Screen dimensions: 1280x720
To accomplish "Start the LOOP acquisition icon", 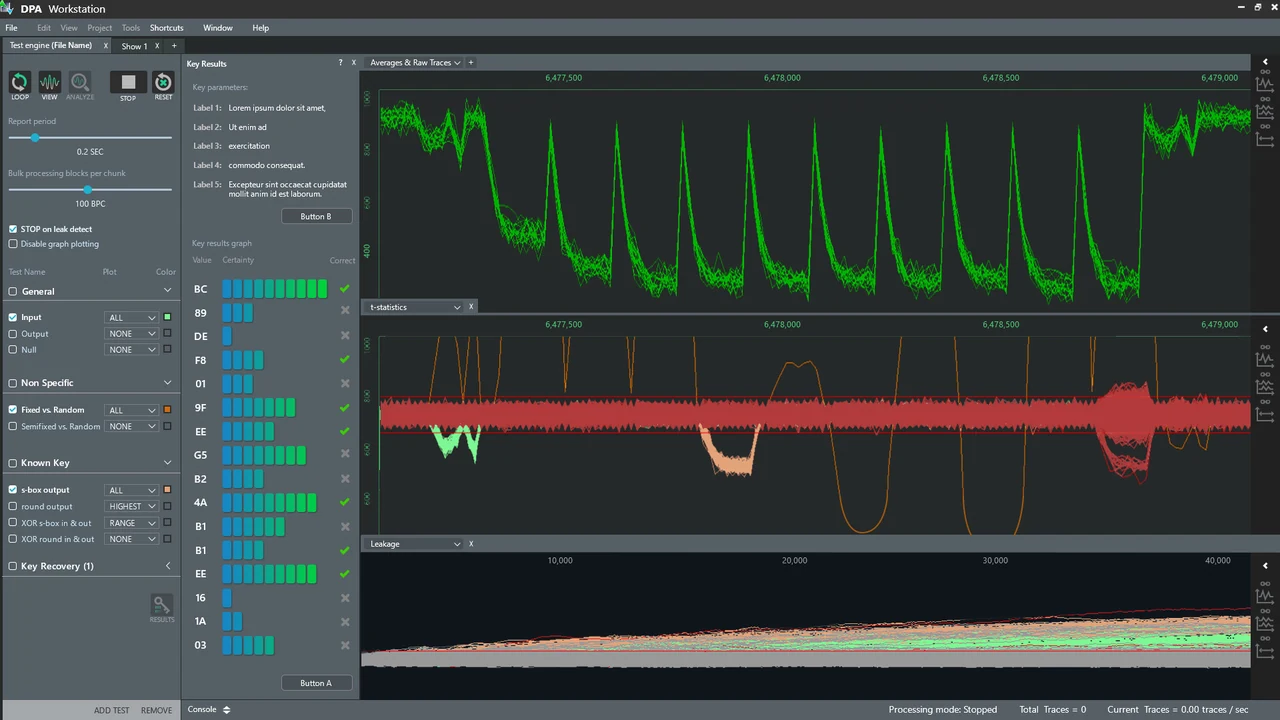I will (19, 83).
